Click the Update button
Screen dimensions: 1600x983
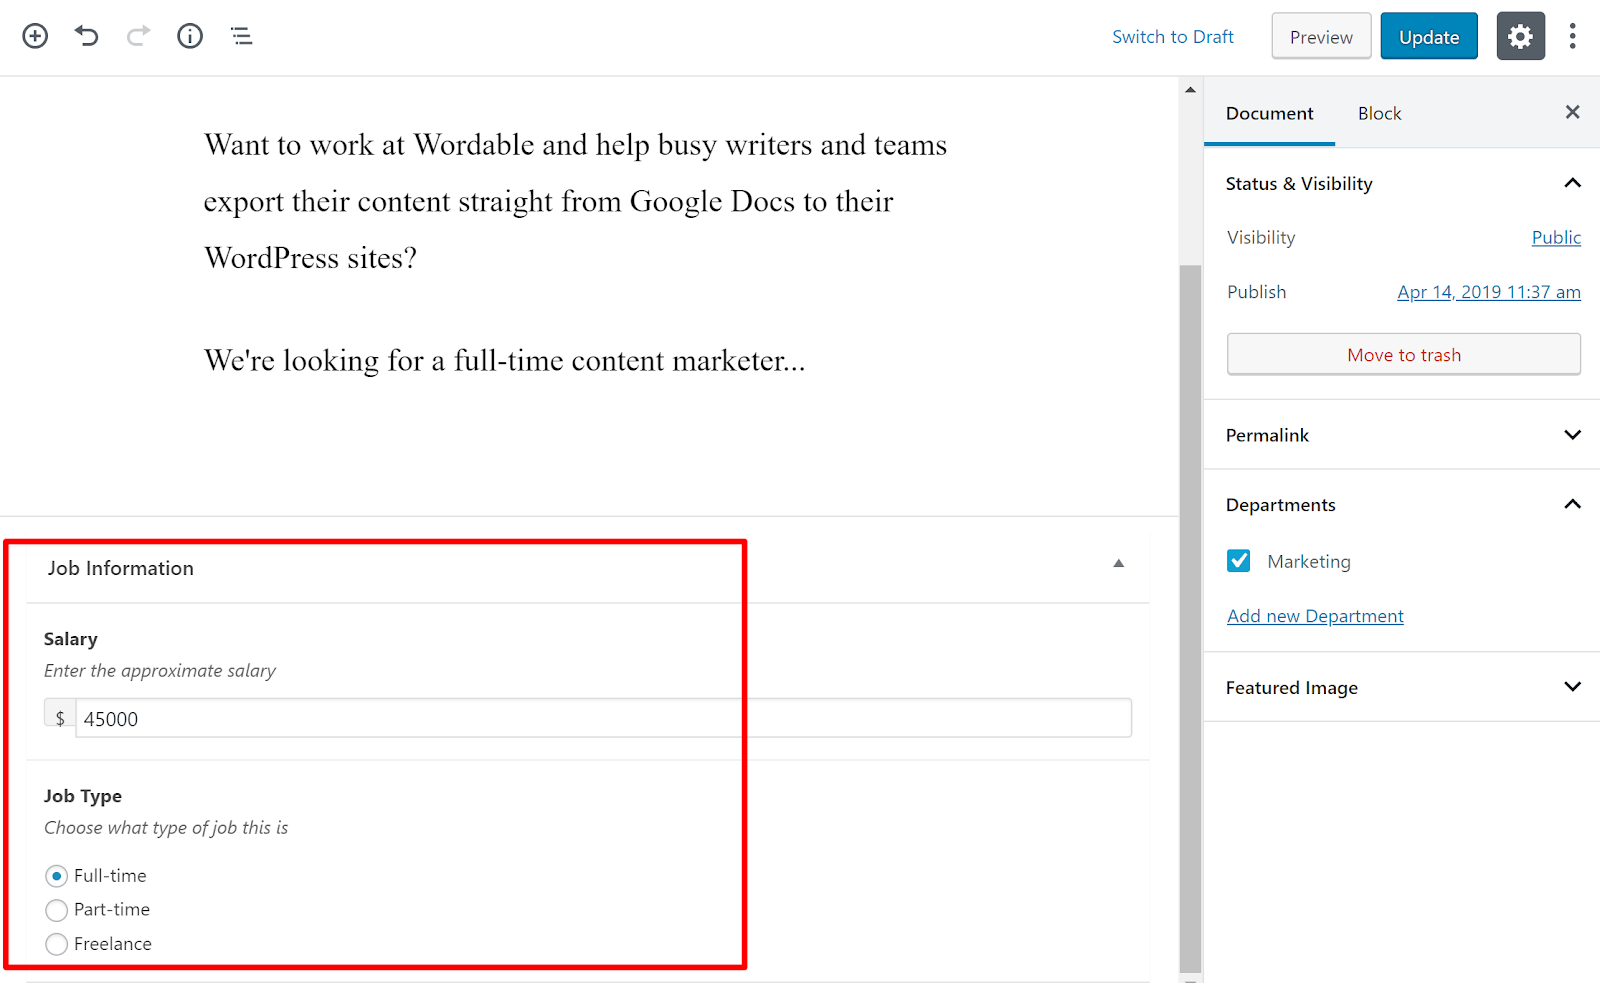click(1428, 35)
